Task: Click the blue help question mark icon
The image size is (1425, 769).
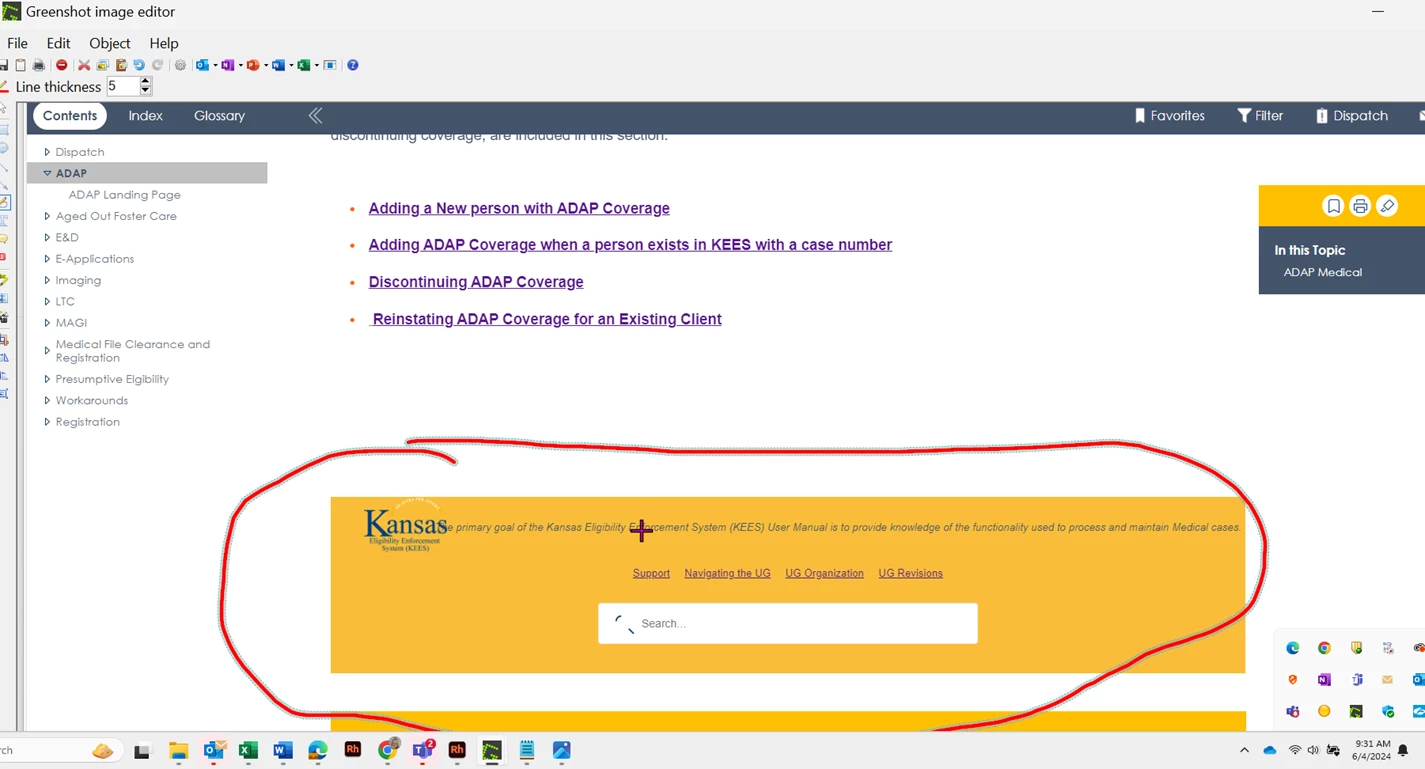Action: (352, 65)
